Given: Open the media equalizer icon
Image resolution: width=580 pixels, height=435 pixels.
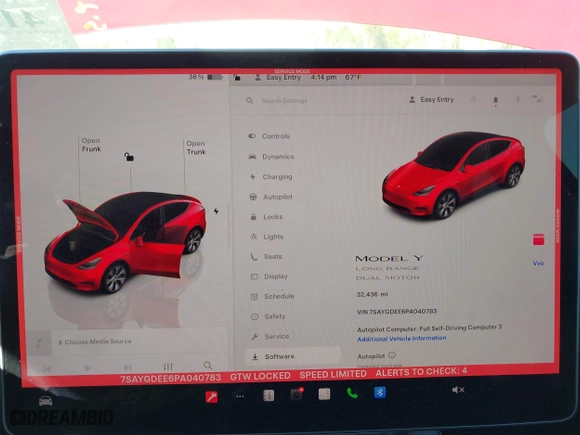Looking at the screenshot, I should (x=168, y=367).
